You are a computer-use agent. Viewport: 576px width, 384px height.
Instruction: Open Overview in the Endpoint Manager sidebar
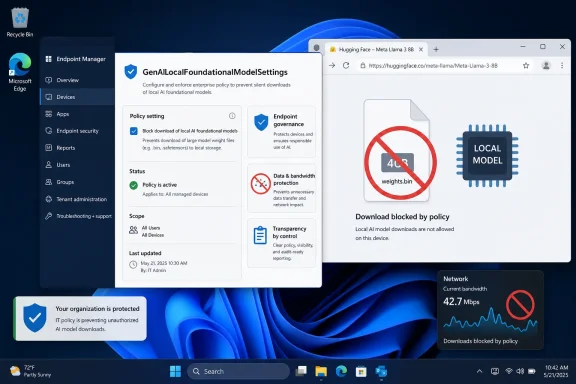pyautogui.click(x=77, y=80)
